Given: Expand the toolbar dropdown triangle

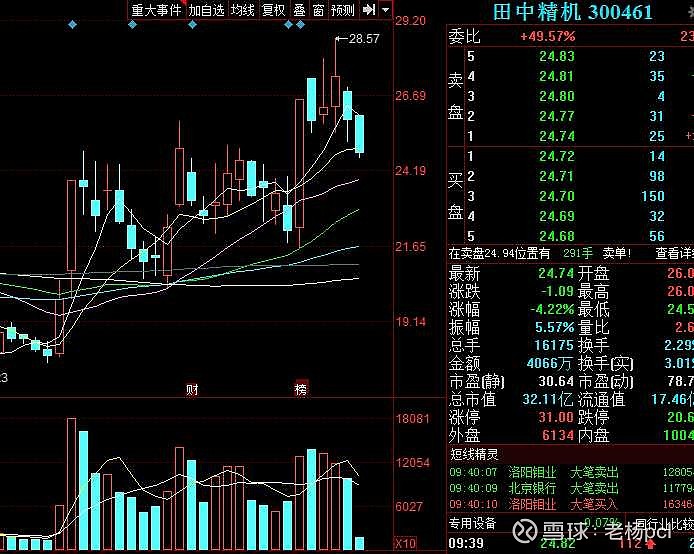Looking at the screenshot, I should point(386,9).
